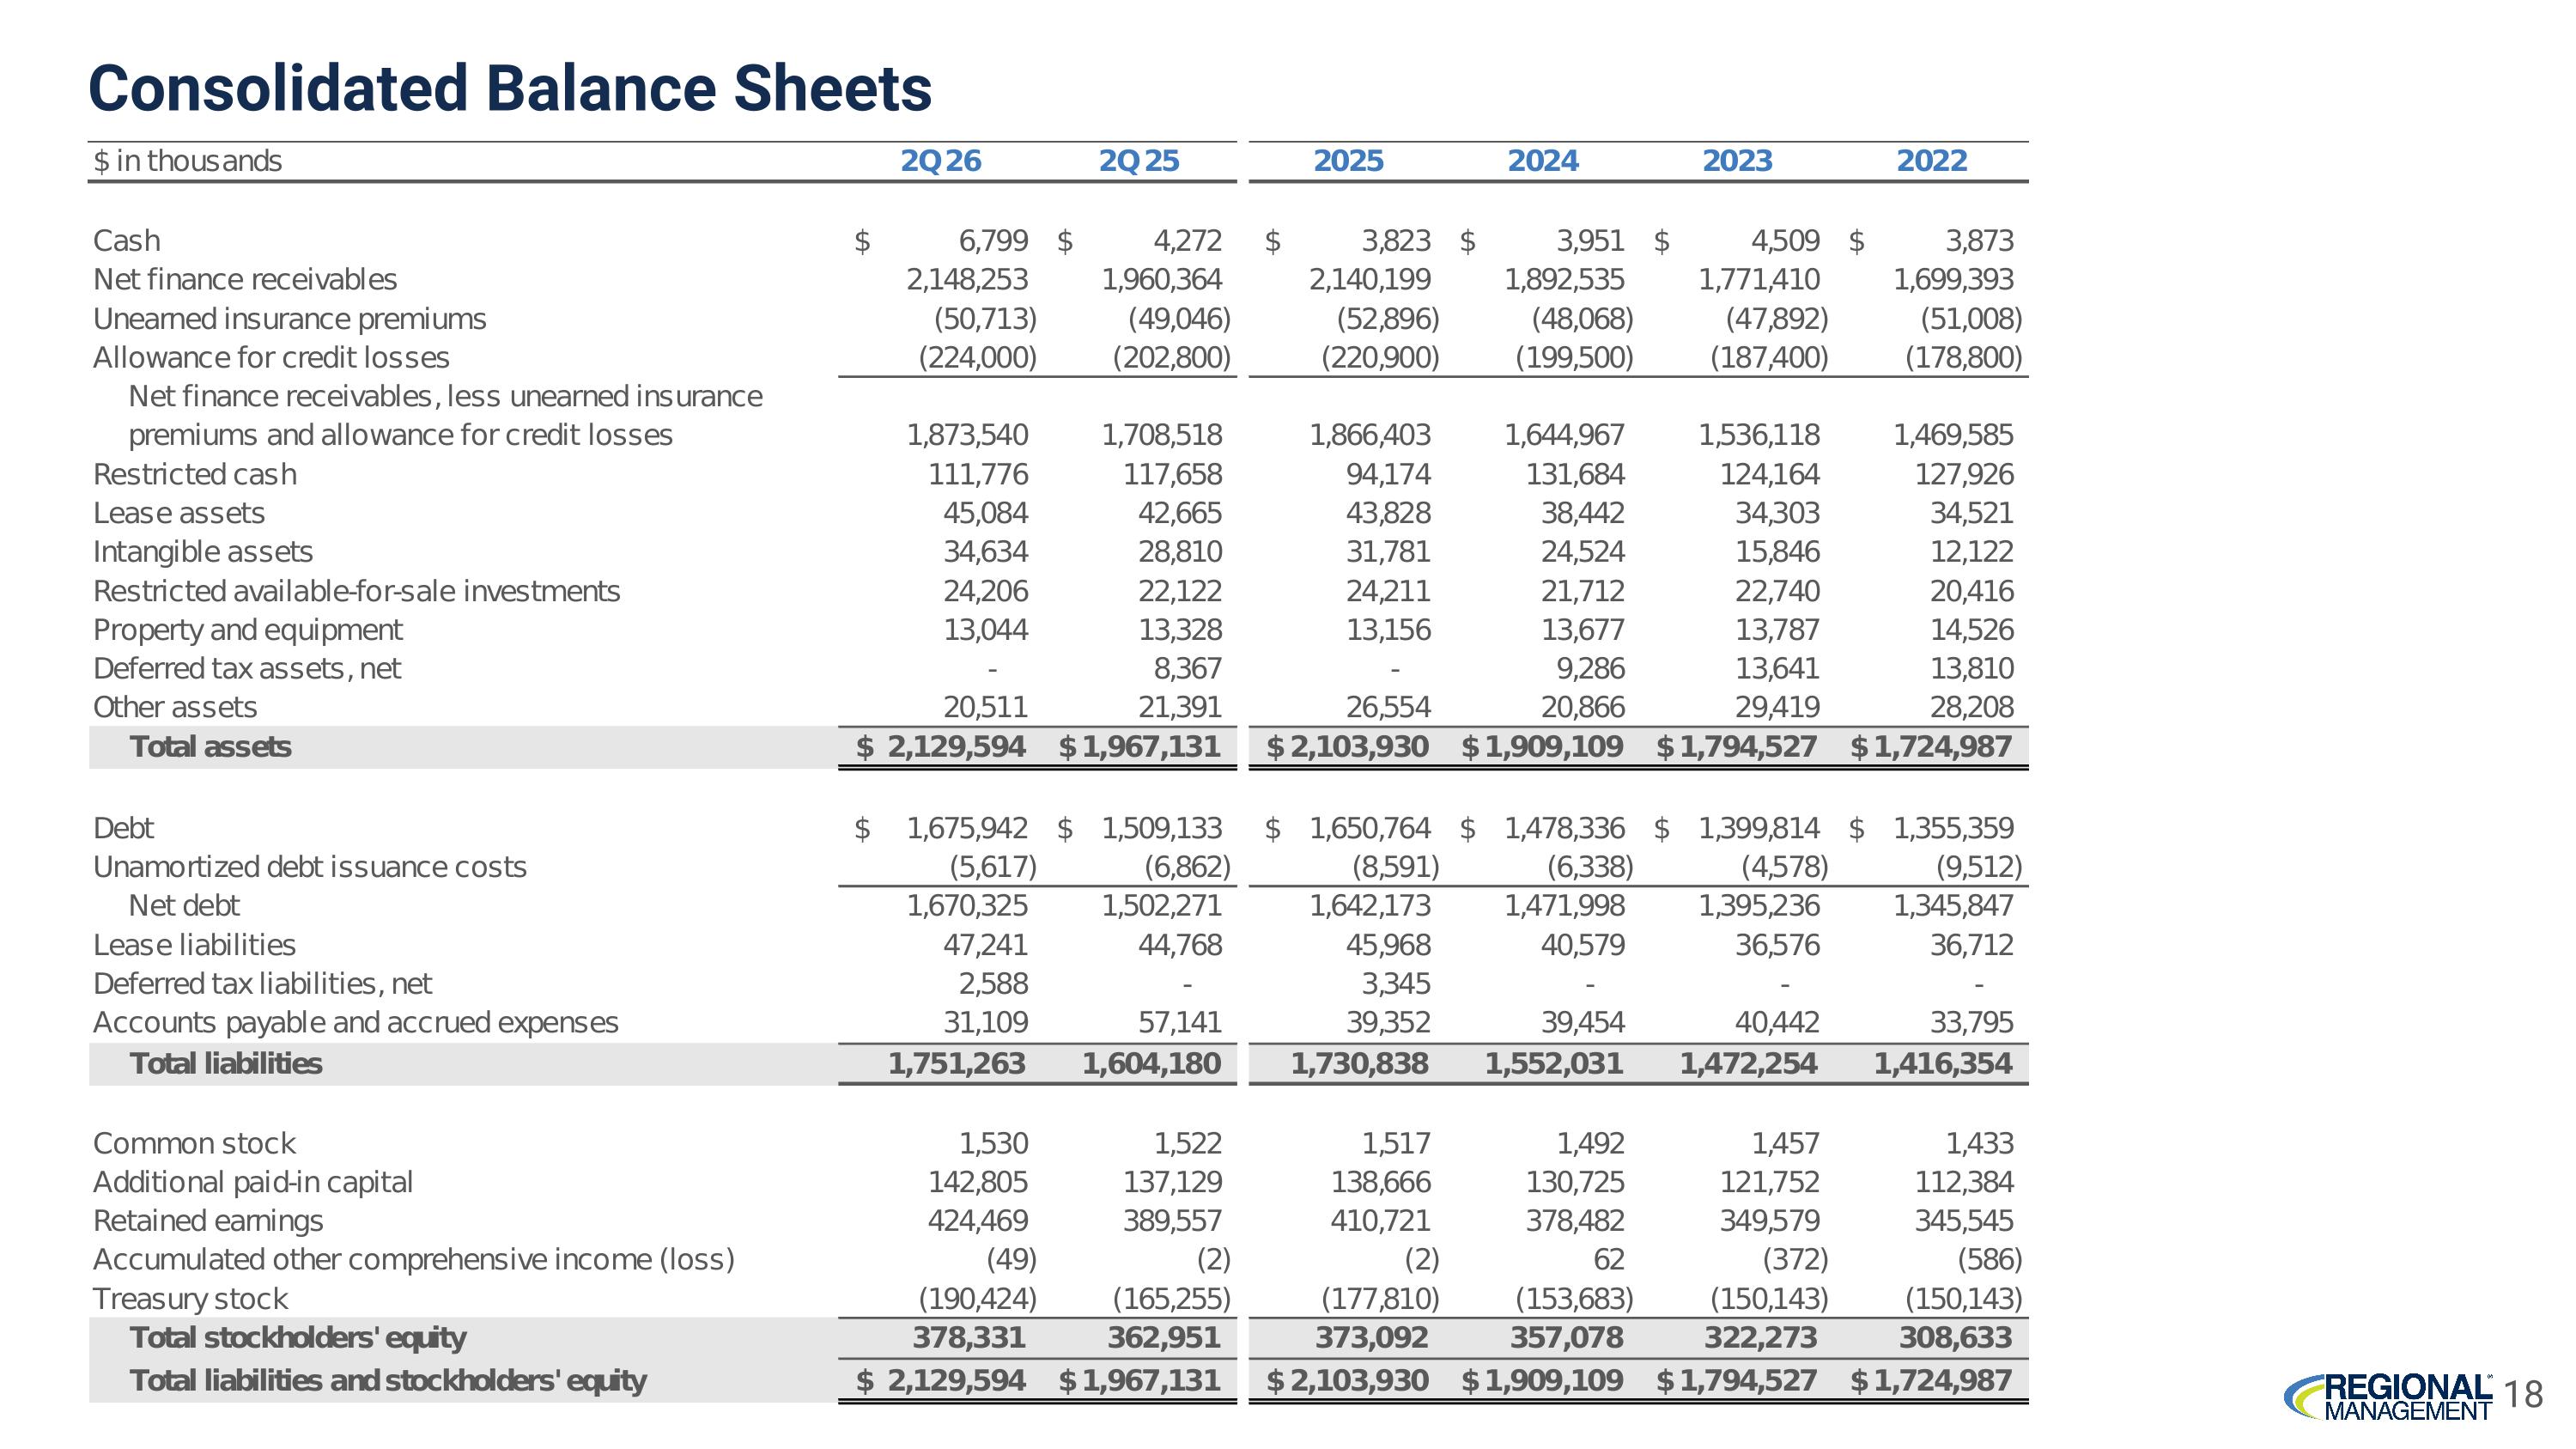Click the 2Q 26 total assets value 2,129,594

(x=956, y=747)
